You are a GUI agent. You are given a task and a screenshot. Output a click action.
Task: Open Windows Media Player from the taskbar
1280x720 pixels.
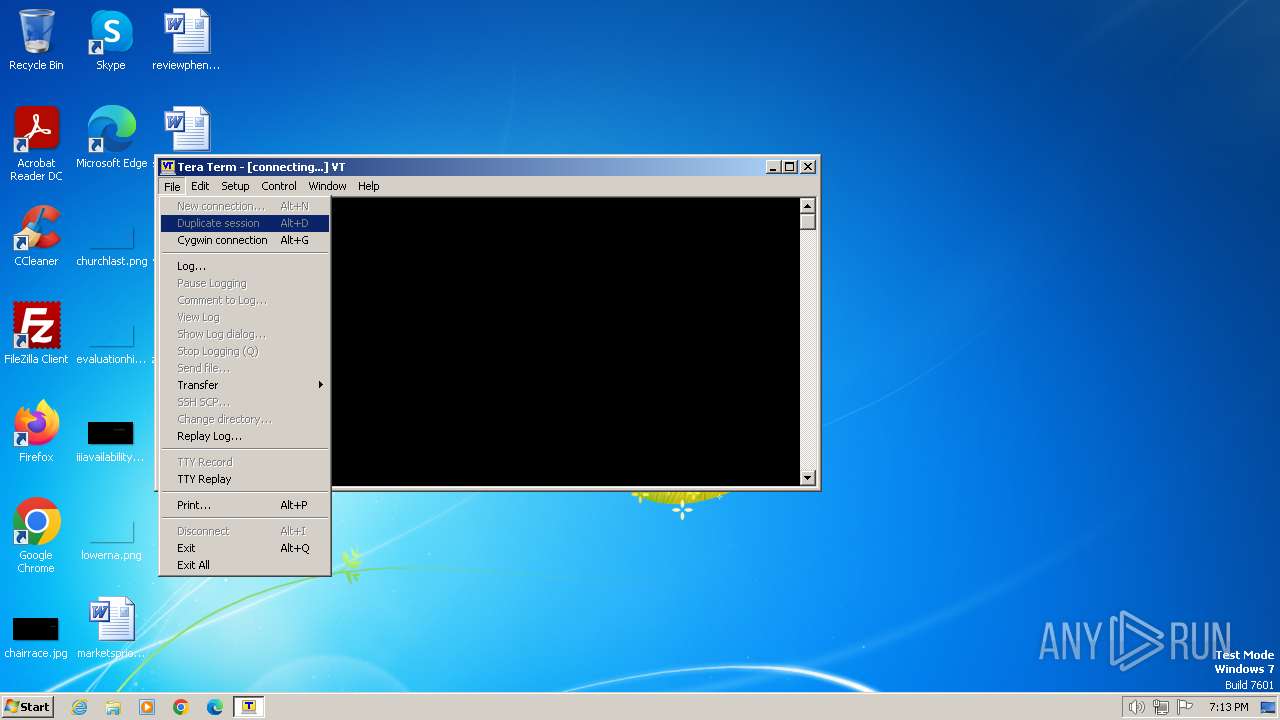[x=147, y=707]
